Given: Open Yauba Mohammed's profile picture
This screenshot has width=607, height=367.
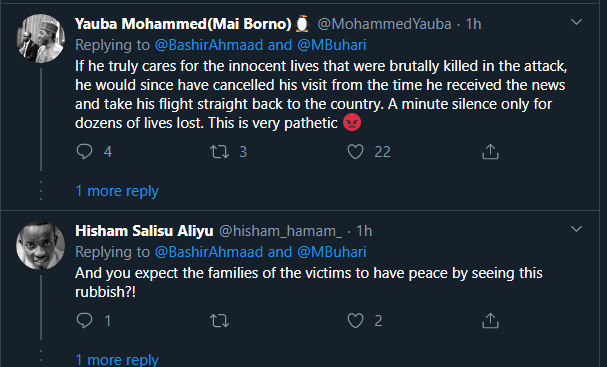Looking at the screenshot, I should 41,38.
